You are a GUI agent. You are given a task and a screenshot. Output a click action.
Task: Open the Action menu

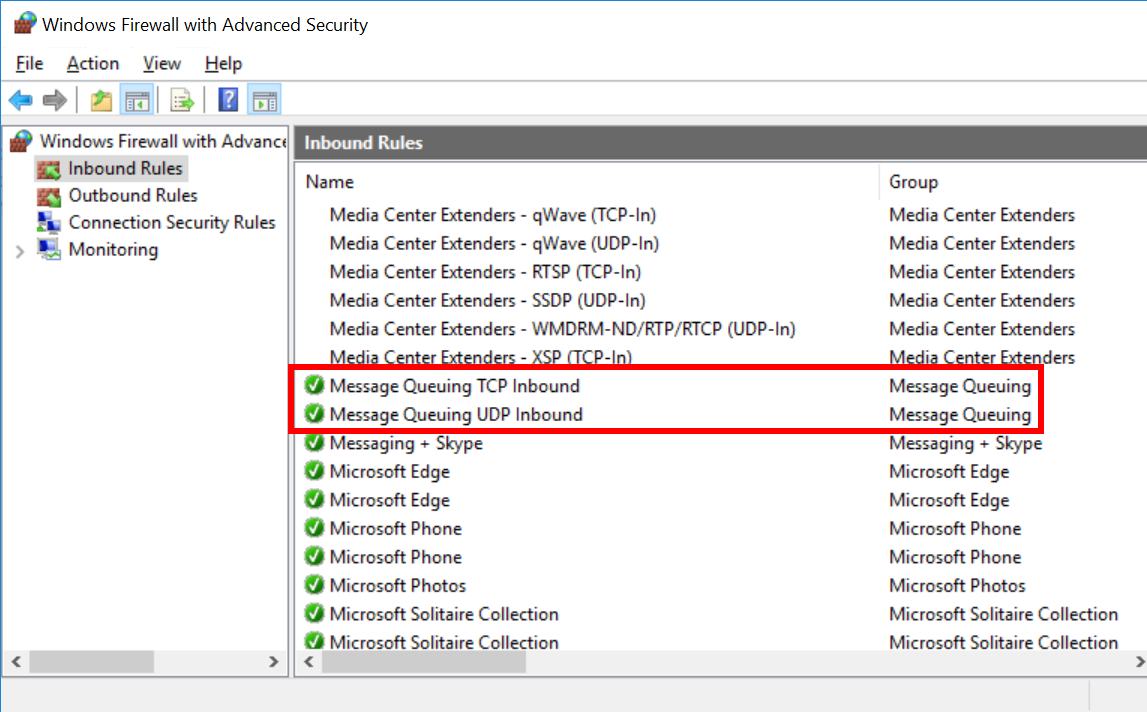point(93,64)
